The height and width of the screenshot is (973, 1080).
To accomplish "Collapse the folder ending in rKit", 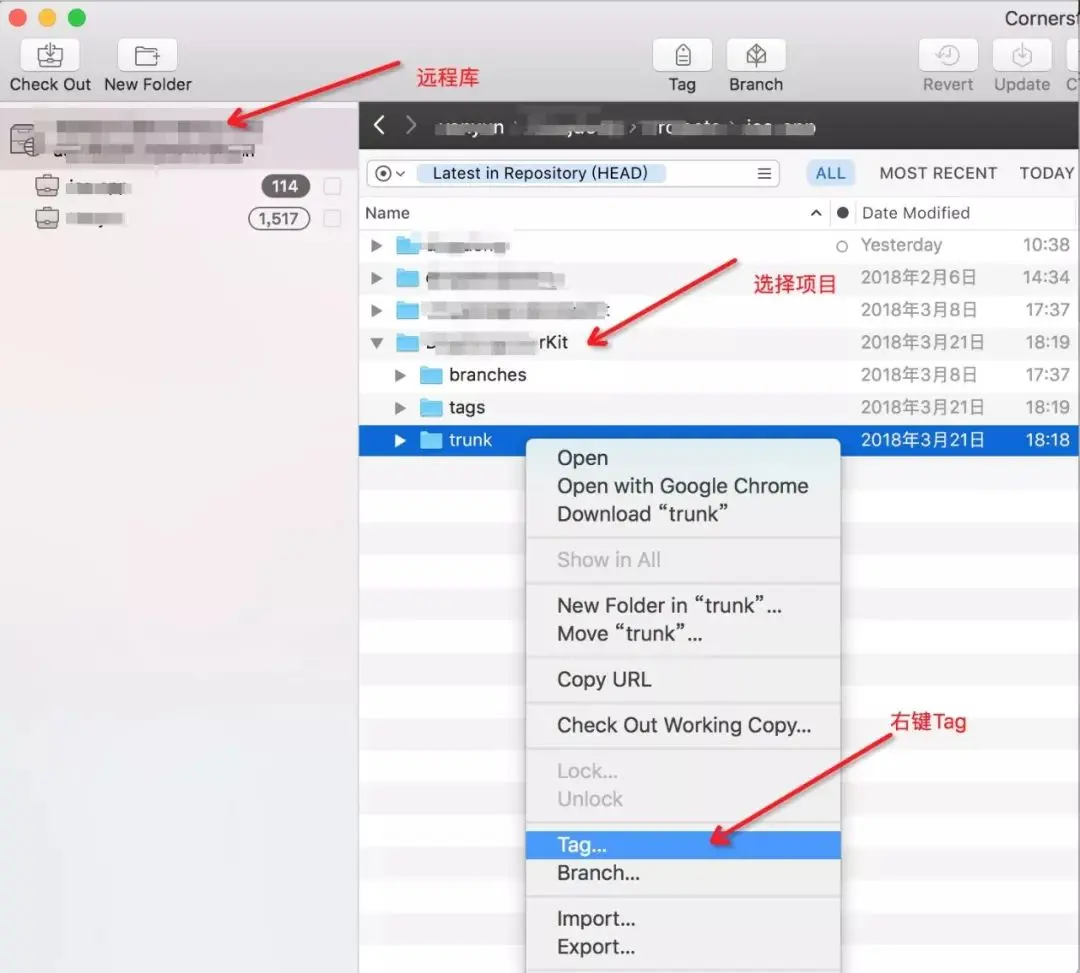I will (377, 343).
